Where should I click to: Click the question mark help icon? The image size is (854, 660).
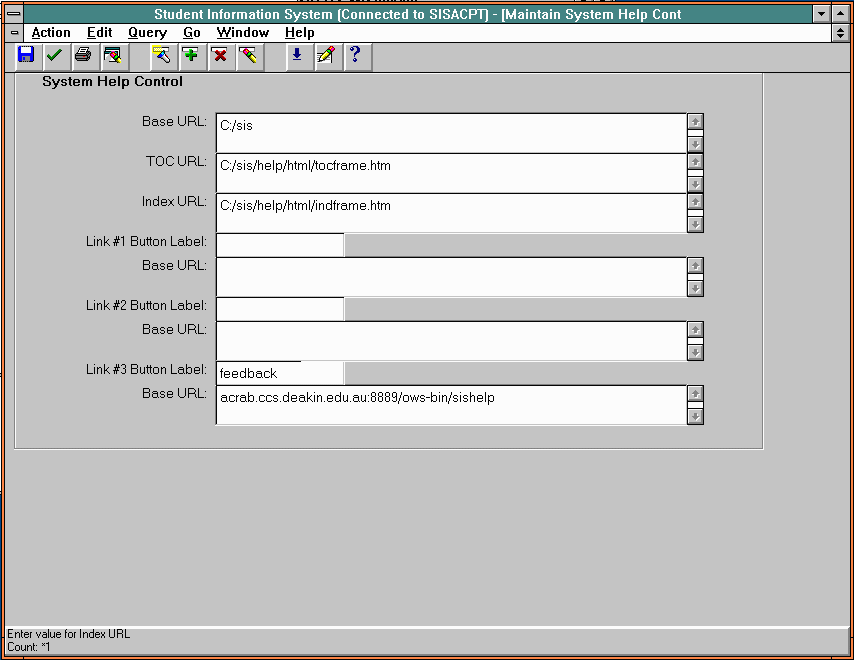click(354, 56)
